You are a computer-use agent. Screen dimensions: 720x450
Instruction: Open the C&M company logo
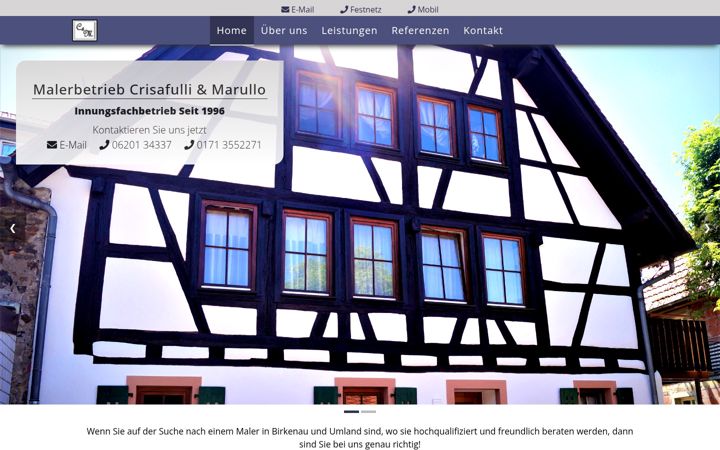coord(85,30)
